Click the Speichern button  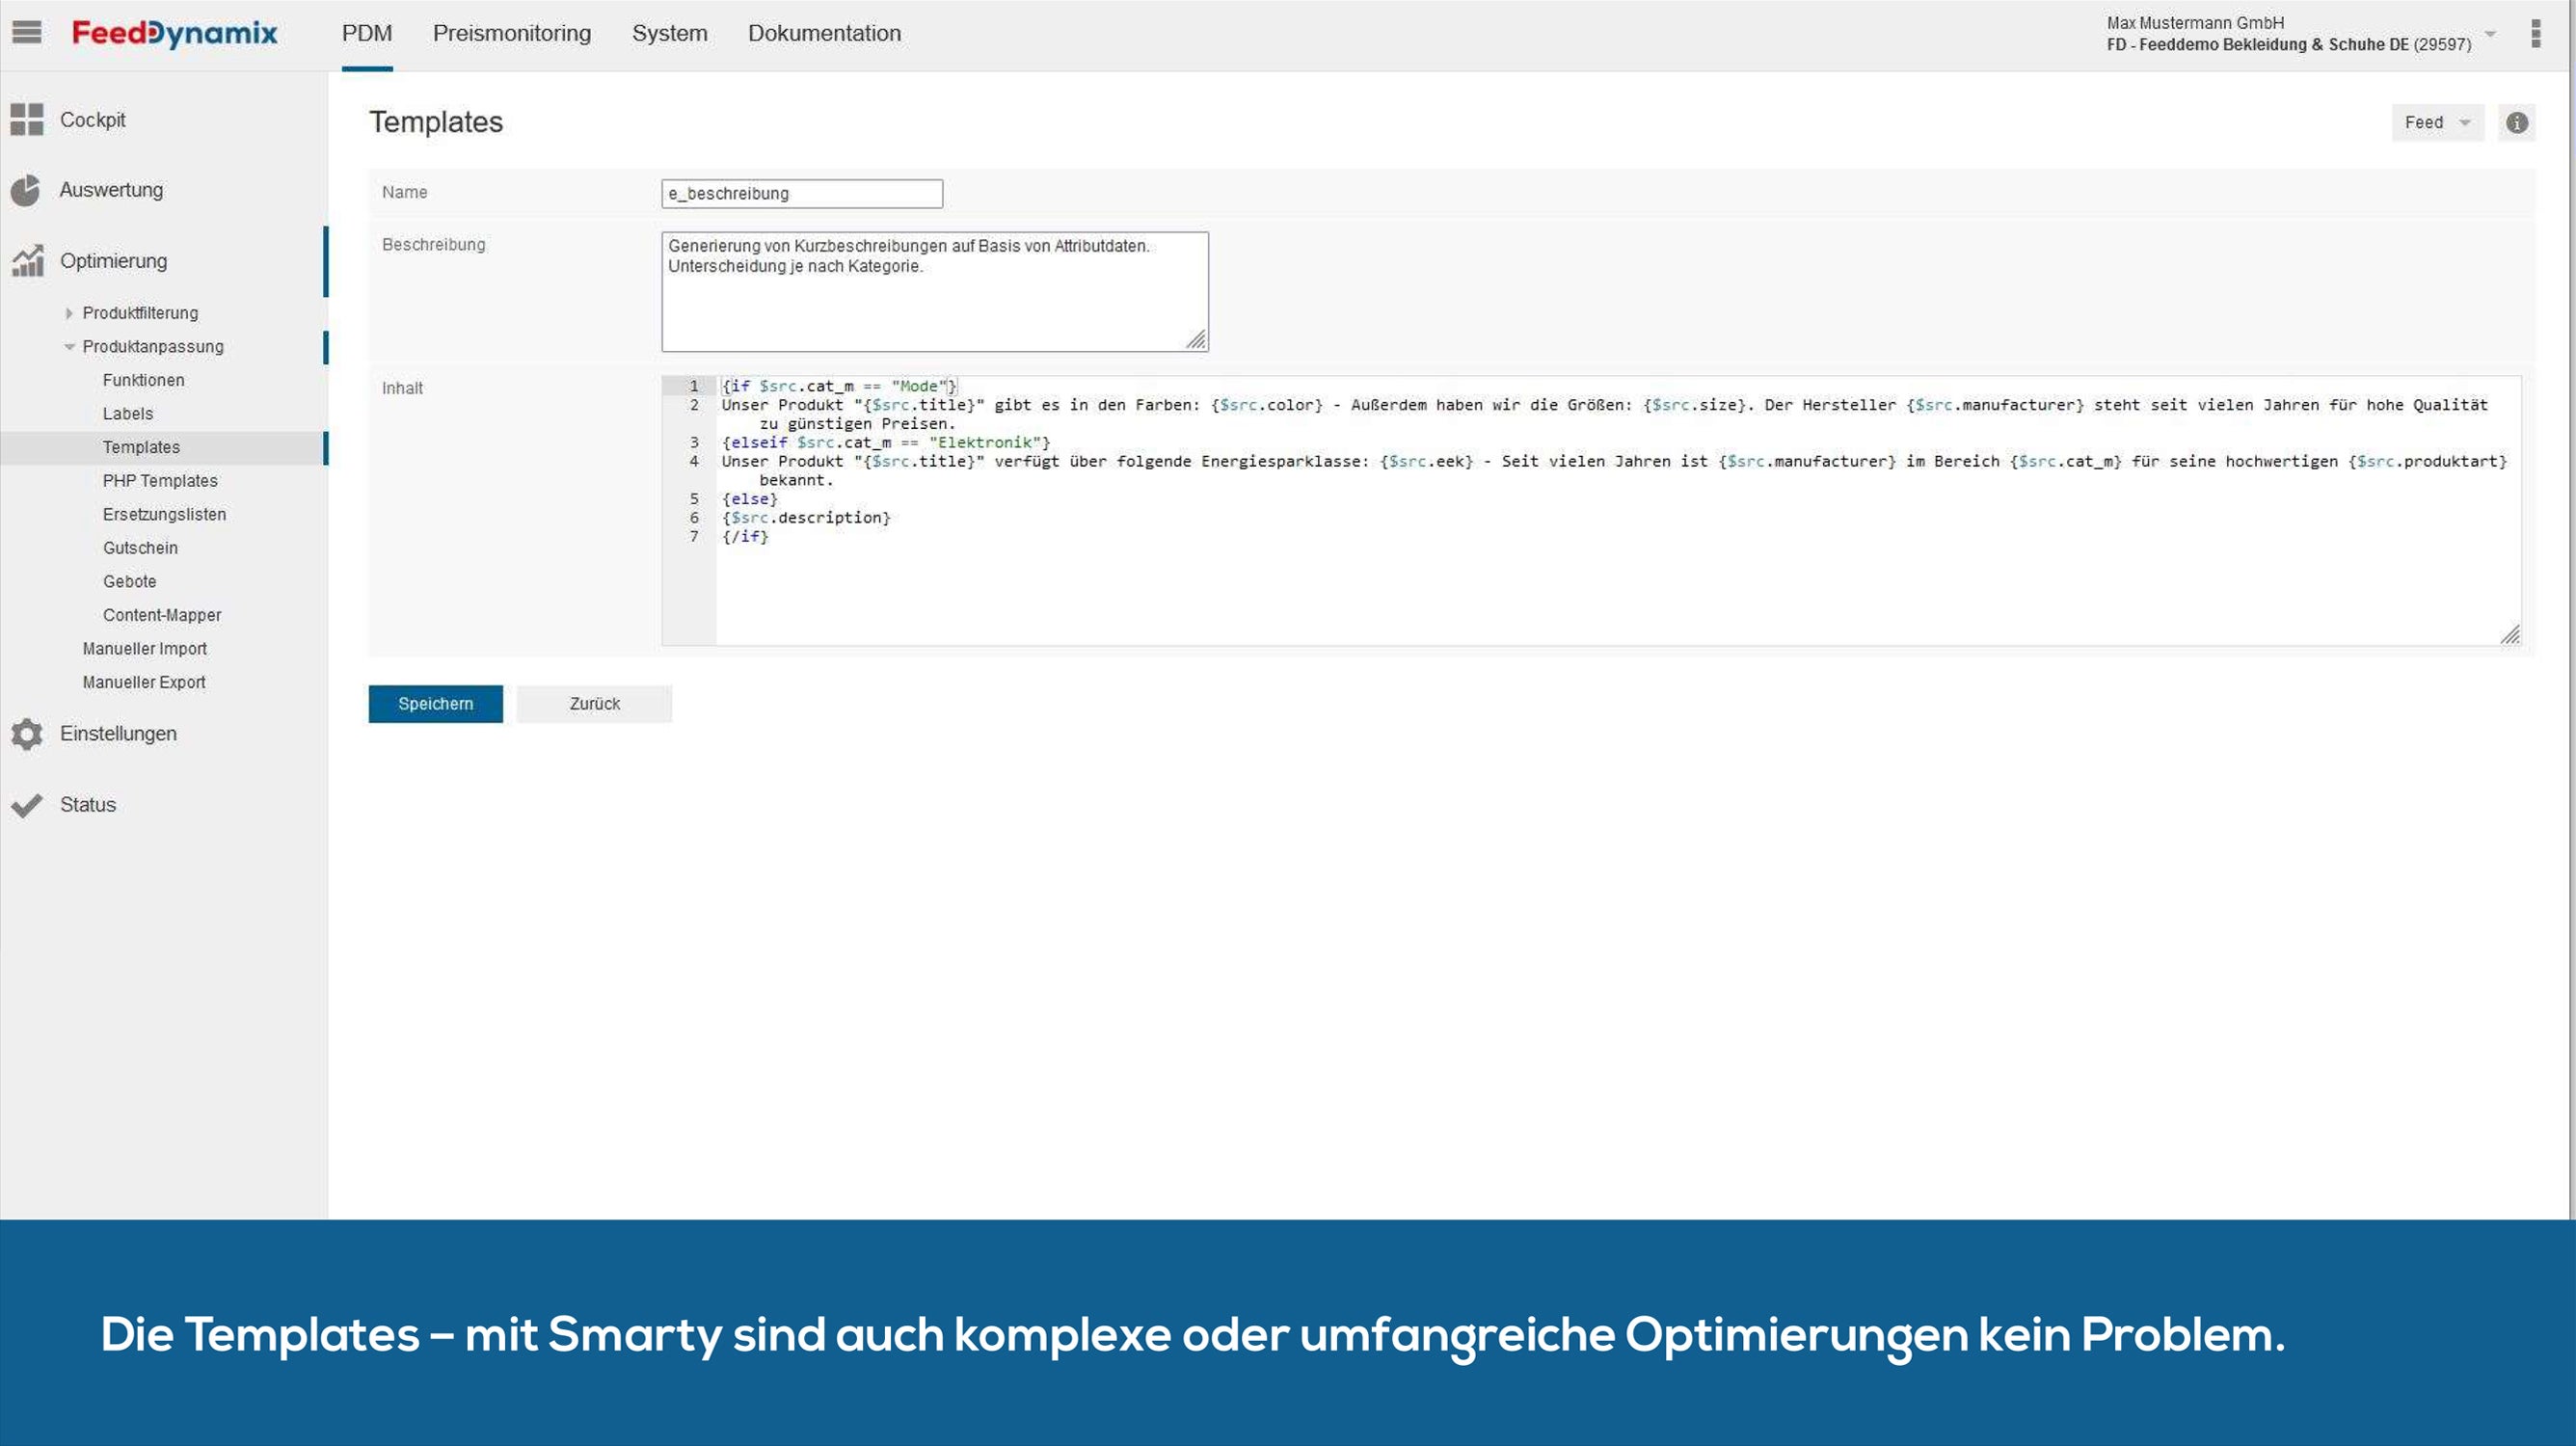[x=435, y=704]
